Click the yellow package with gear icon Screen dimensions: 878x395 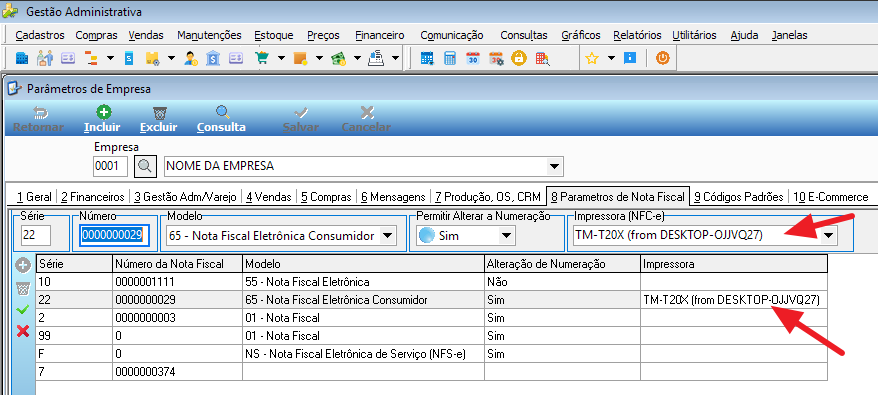[x=152, y=58]
